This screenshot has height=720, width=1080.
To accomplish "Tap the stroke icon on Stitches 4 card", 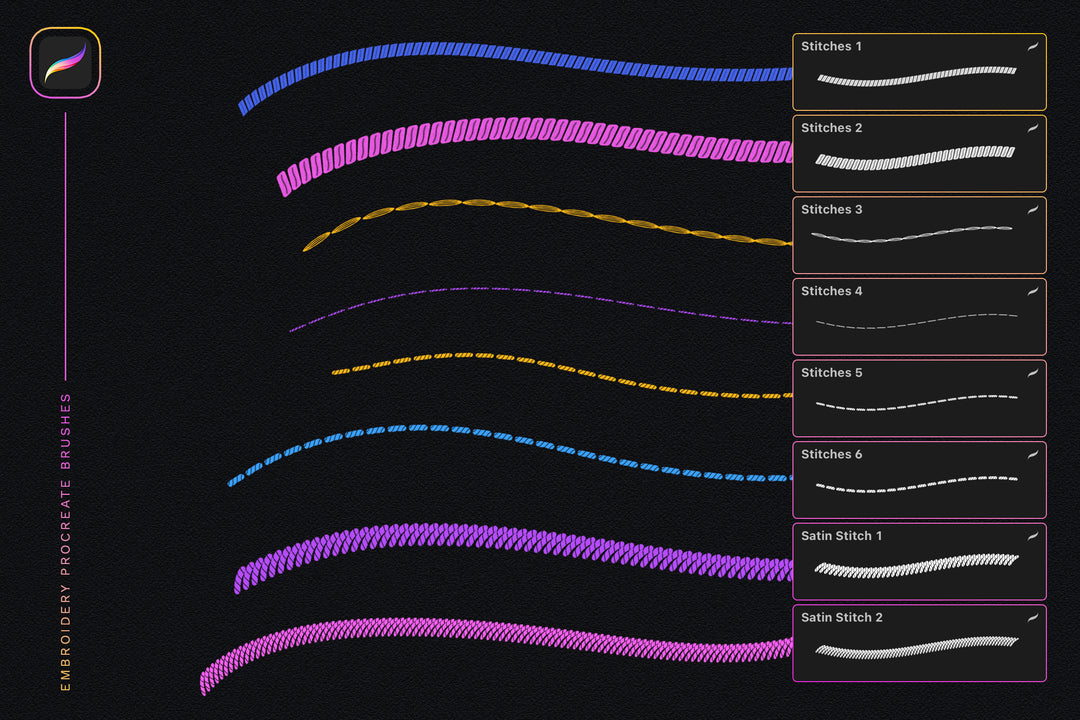I will point(1032,292).
